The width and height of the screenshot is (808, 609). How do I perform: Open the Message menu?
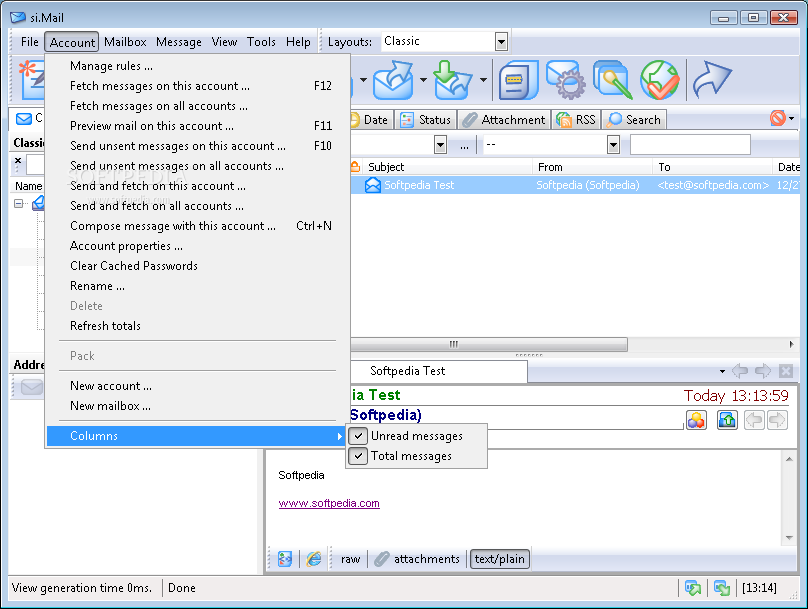click(179, 42)
